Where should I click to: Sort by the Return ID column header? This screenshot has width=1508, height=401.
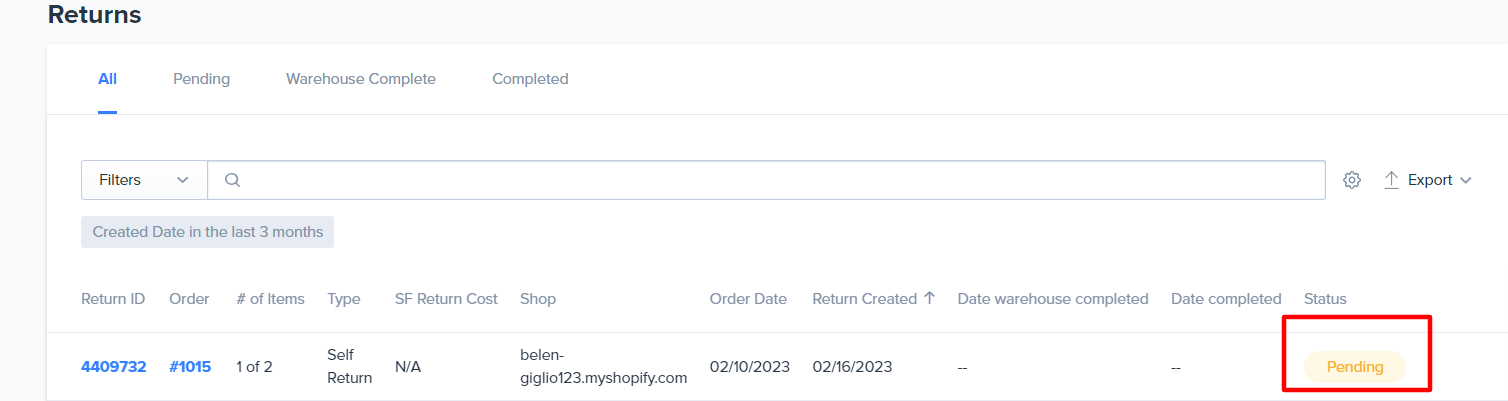point(113,299)
